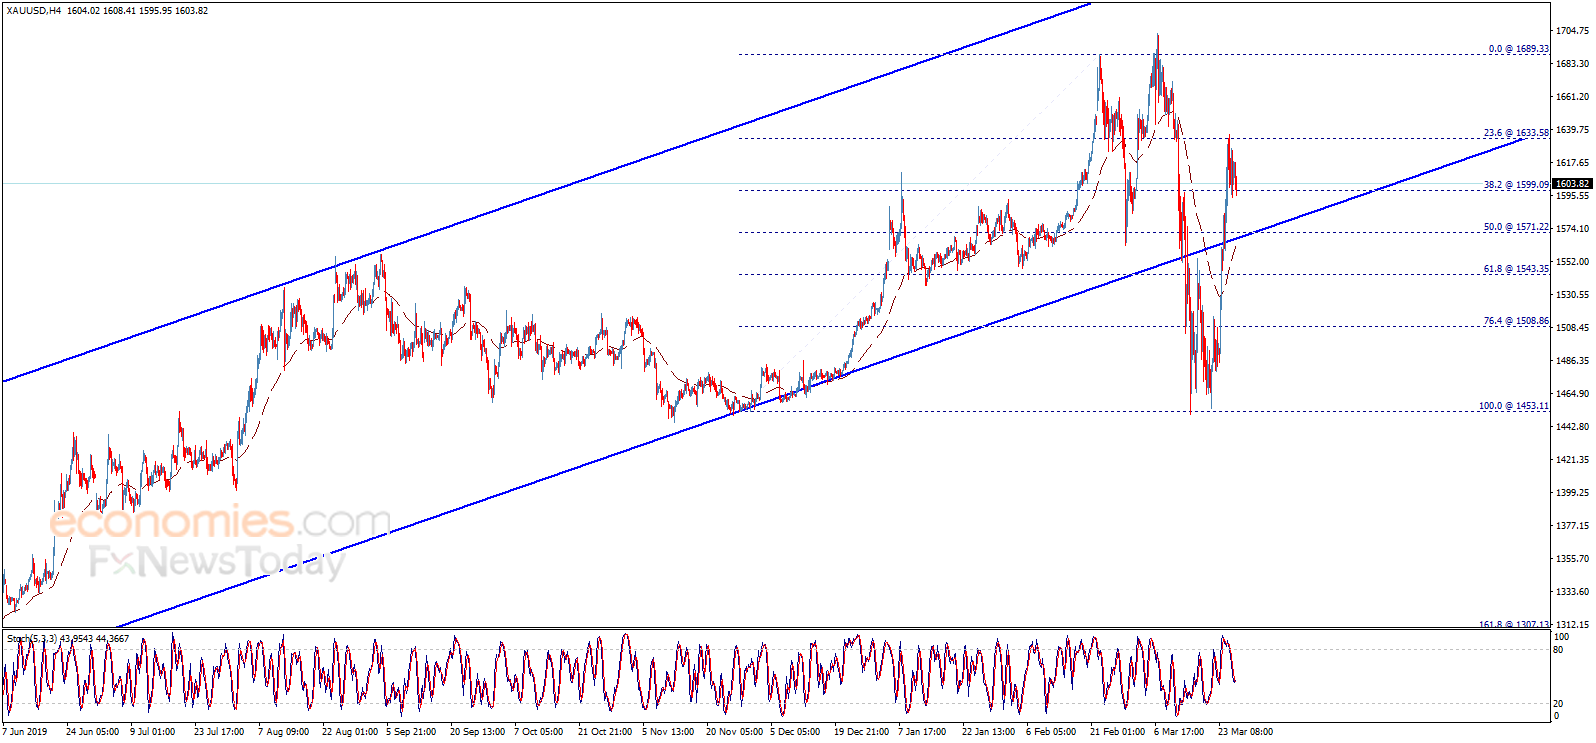Image resolution: width=1596 pixels, height=743 pixels.
Task: Click the time axis label '21 Feb 01:00'
Action: pos(1117,732)
